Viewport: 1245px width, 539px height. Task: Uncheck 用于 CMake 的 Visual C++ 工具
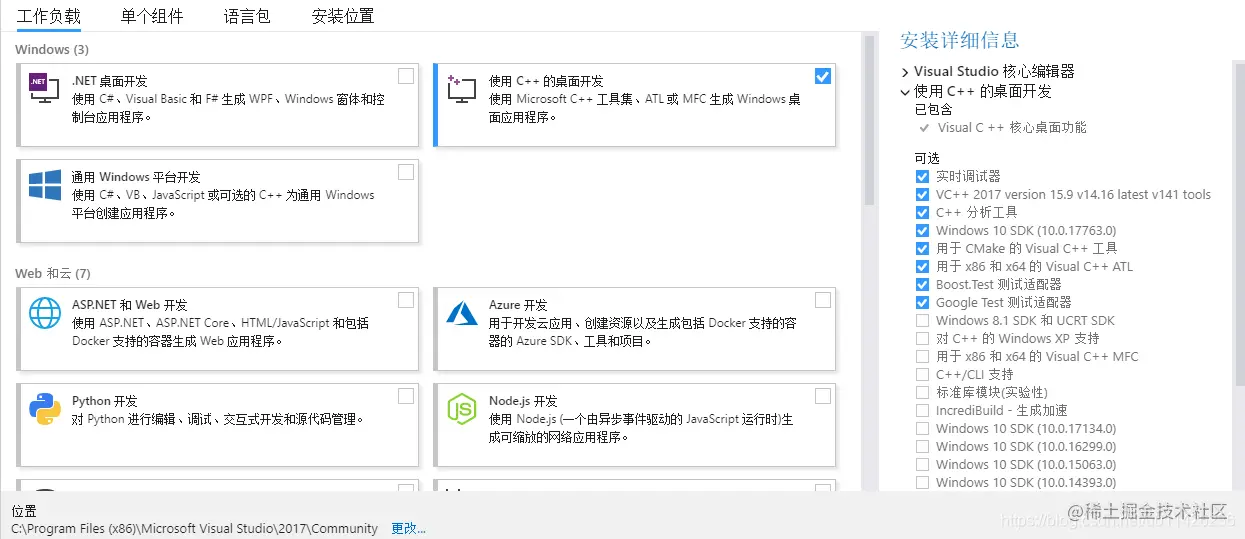click(922, 248)
